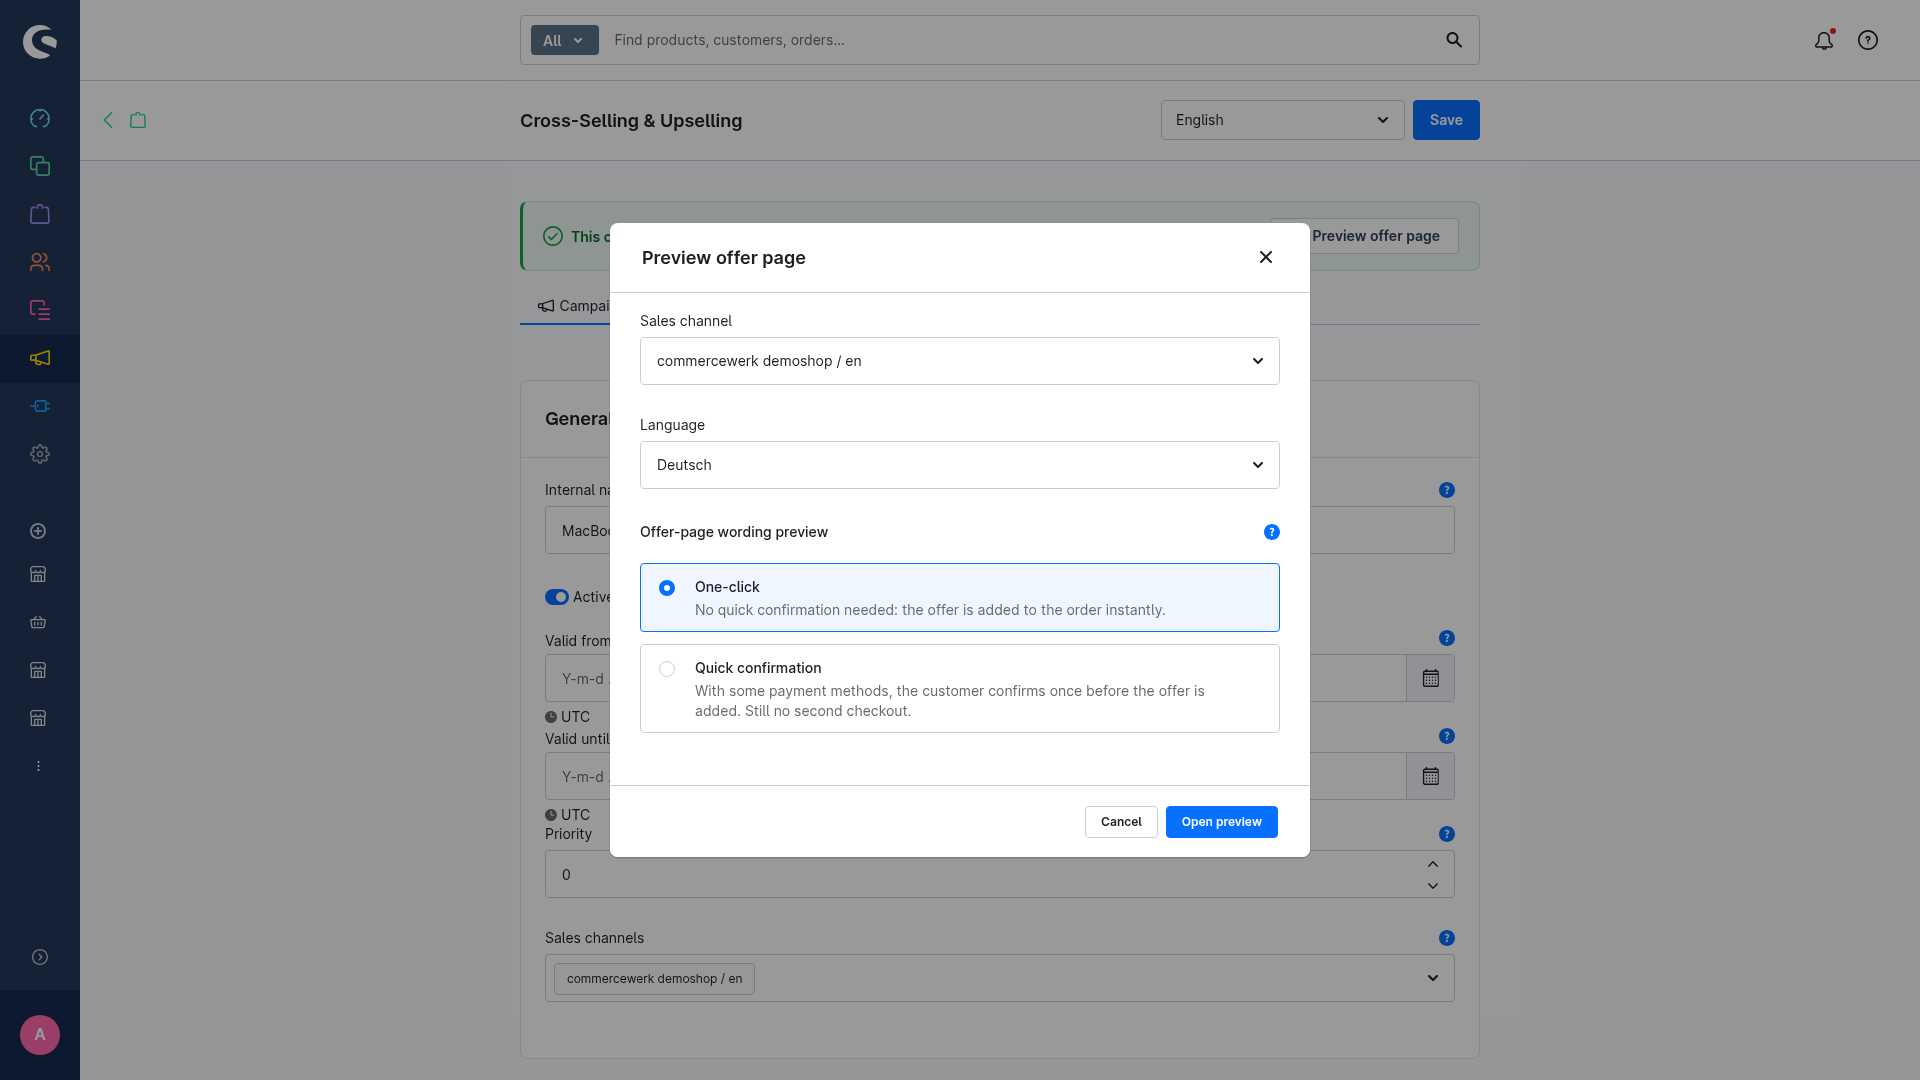Click the Valid until date input

(x=976, y=776)
